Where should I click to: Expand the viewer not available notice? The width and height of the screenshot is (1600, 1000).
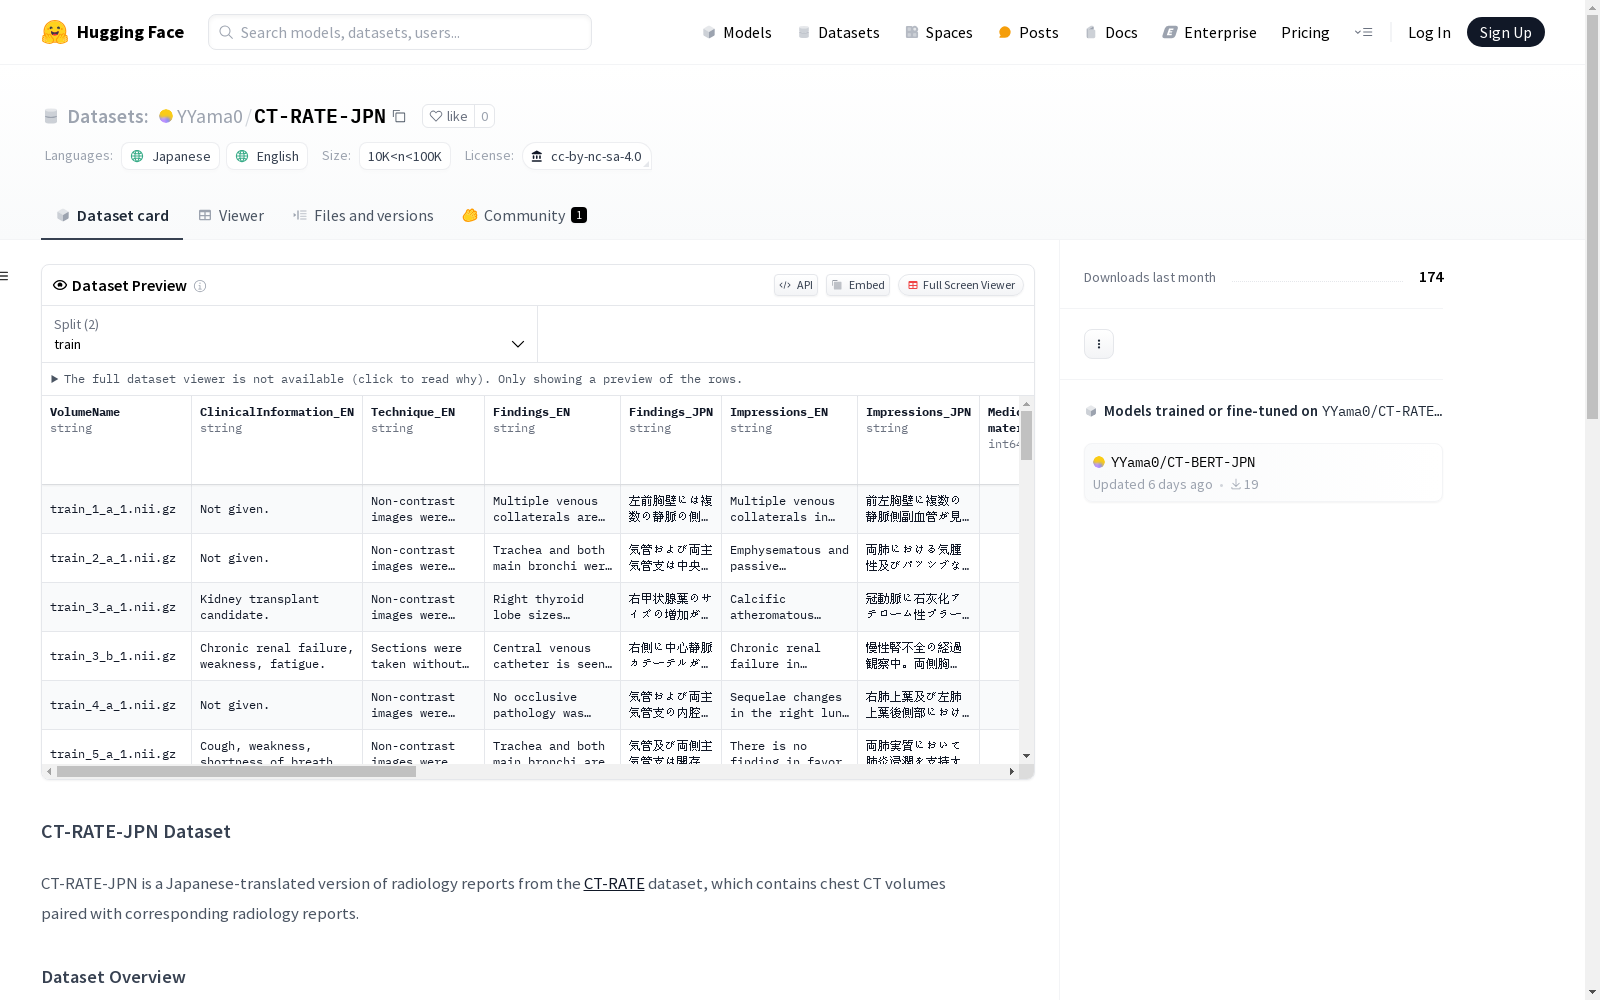(x=397, y=379)
